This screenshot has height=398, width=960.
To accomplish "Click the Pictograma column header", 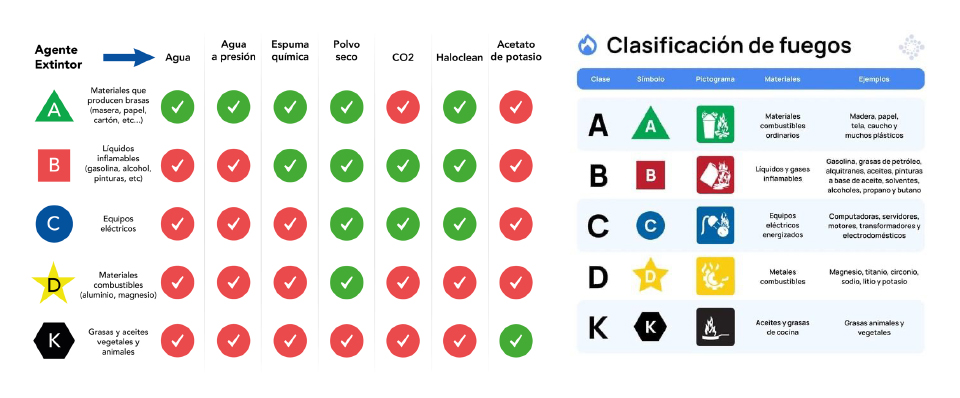I will 714,80.
